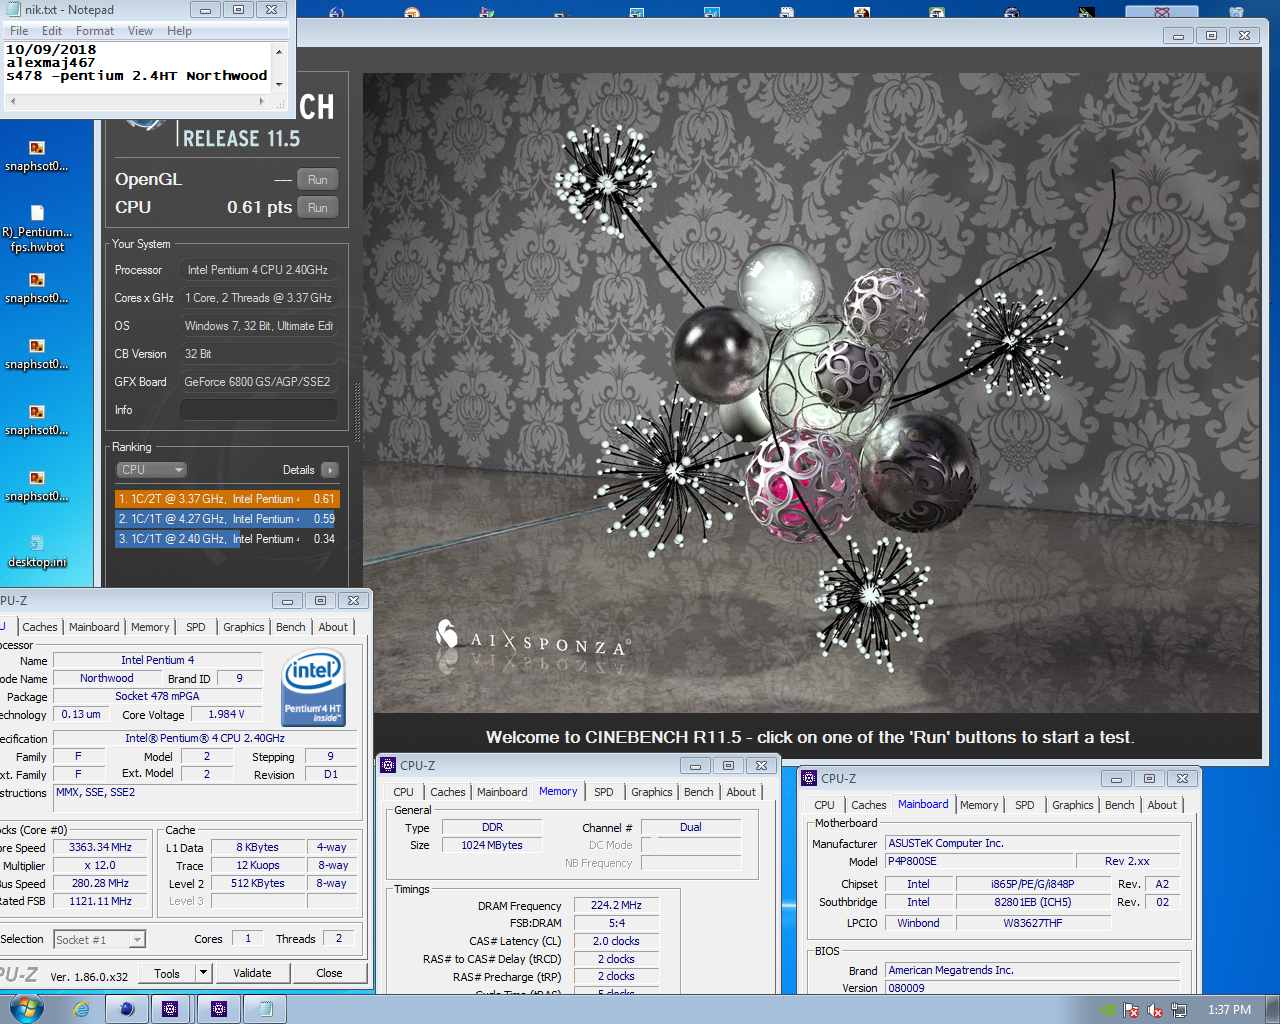Click Notepad horizontal scrollbar left arrow
1280x1024 pixels.
[x=13, y=101]
